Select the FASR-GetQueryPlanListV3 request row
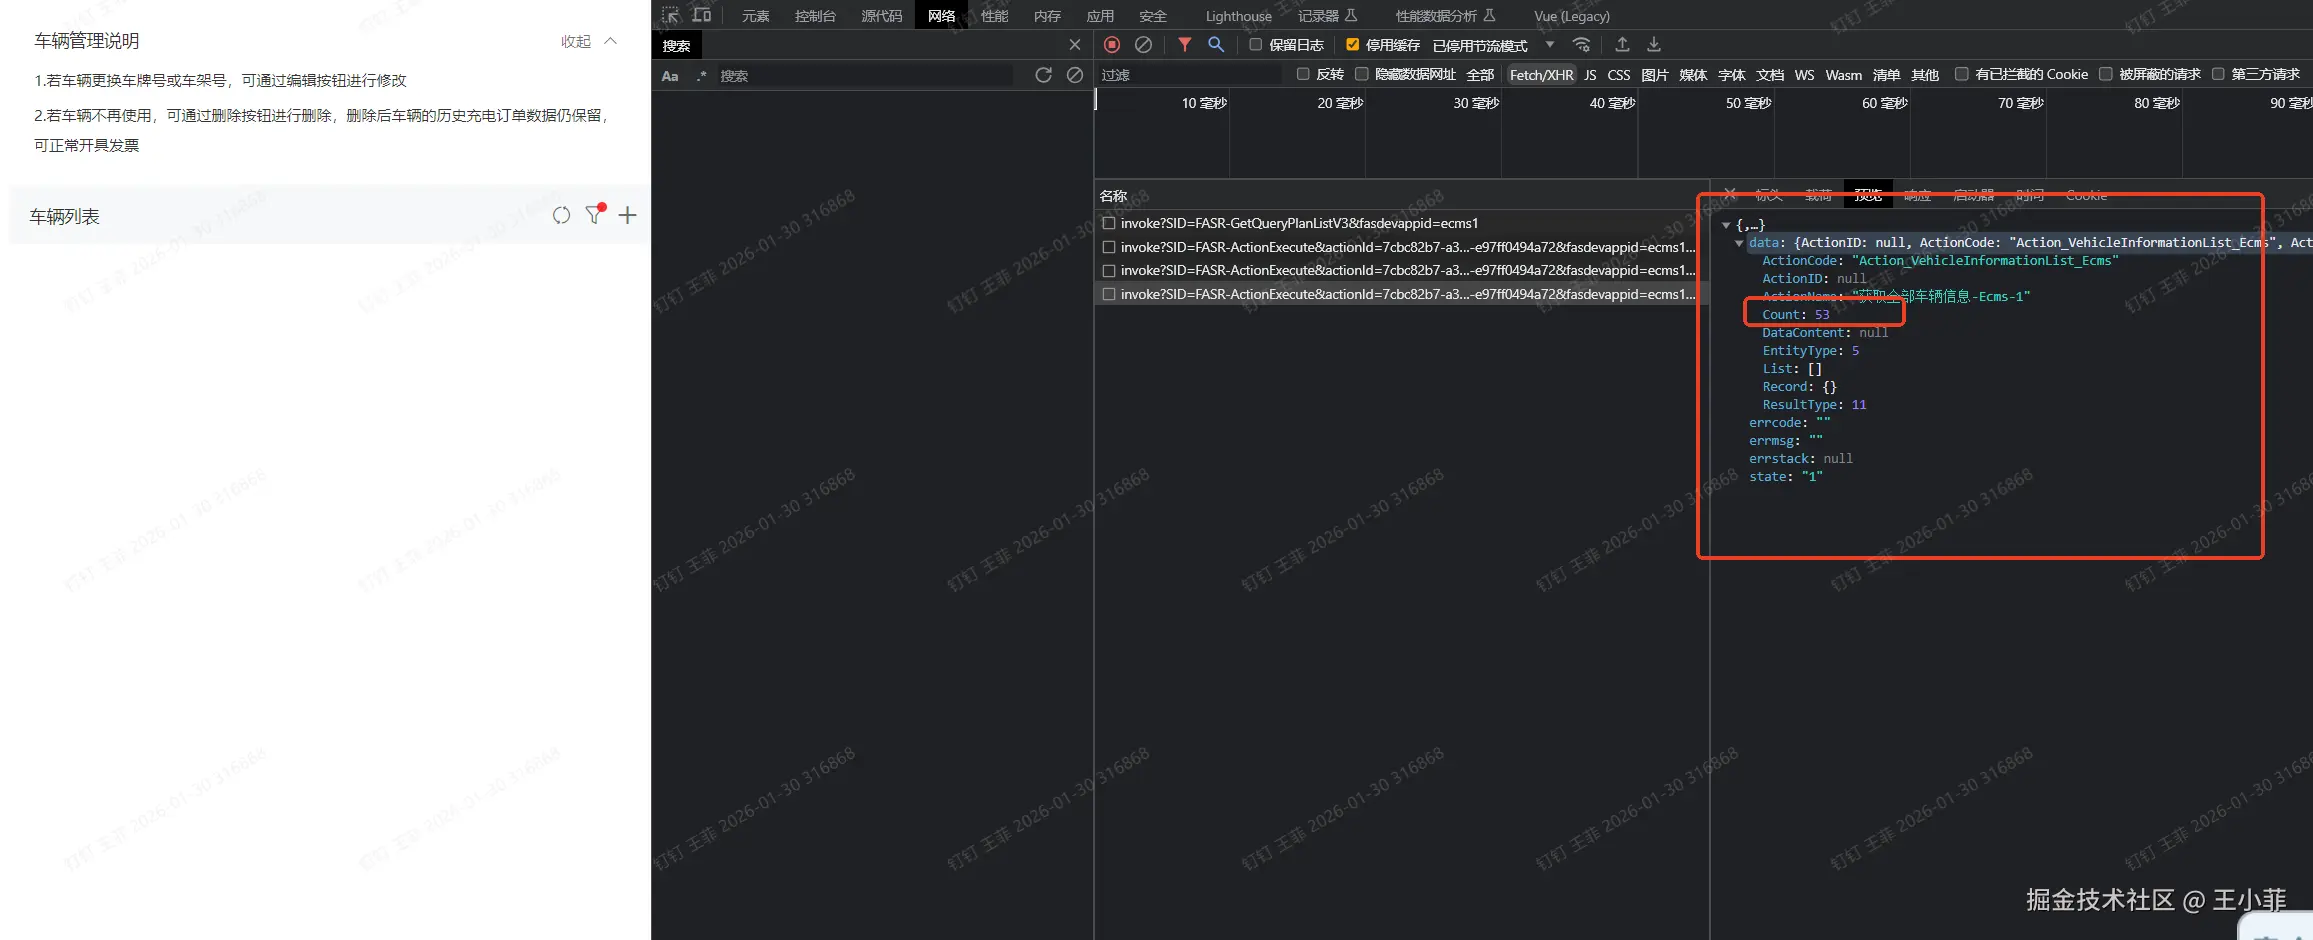The image size is (2313, 940). click(1401, 223)
